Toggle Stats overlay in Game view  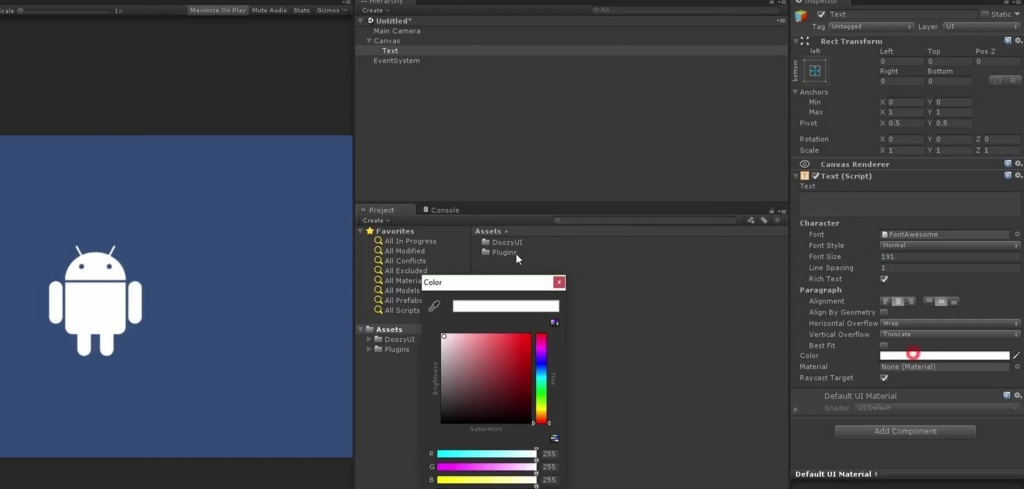pos(302,10)
